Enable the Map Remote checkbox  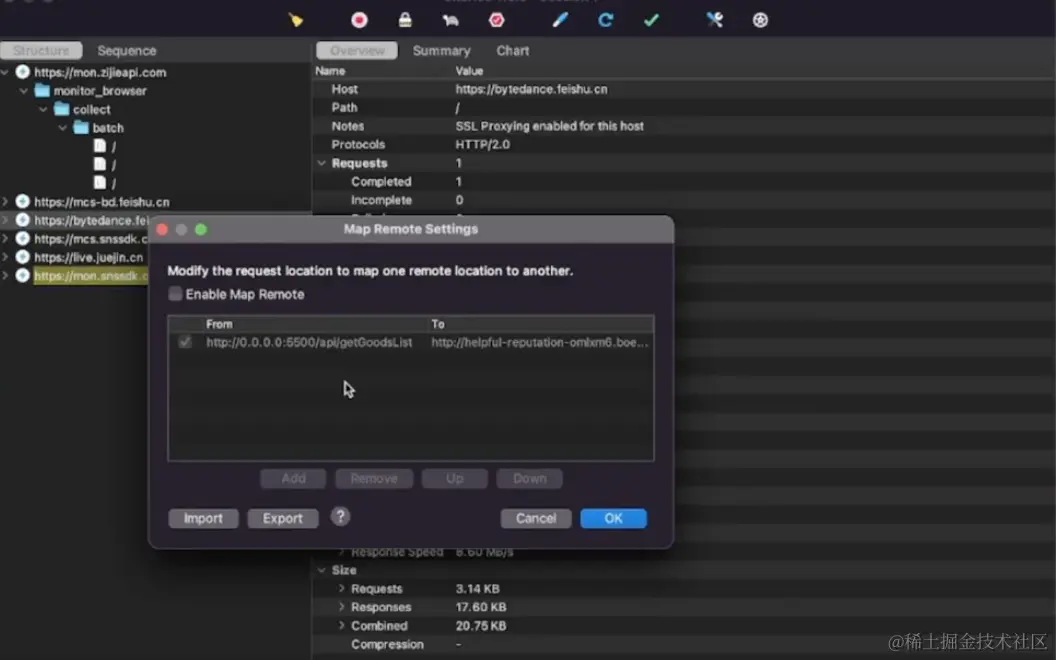(175, 294)
